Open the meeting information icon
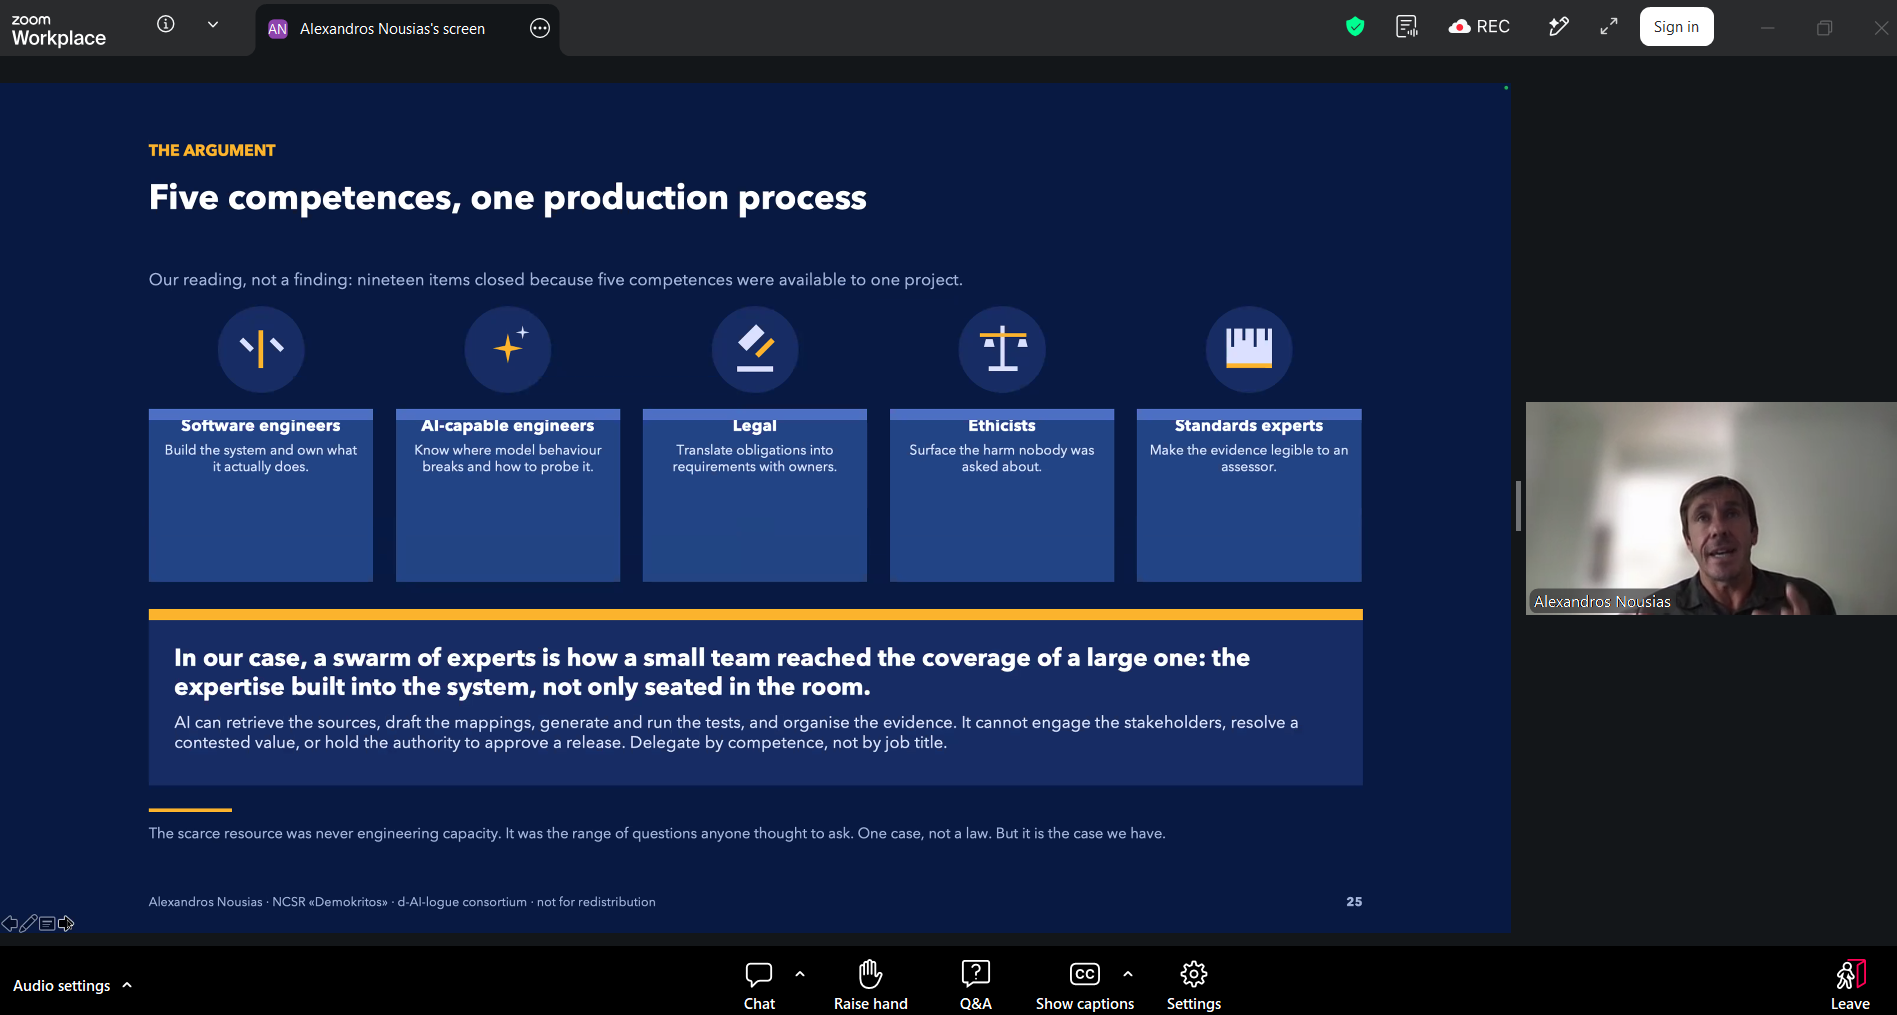Screen dimensions: 1897x1015 (x=166, y=24)
